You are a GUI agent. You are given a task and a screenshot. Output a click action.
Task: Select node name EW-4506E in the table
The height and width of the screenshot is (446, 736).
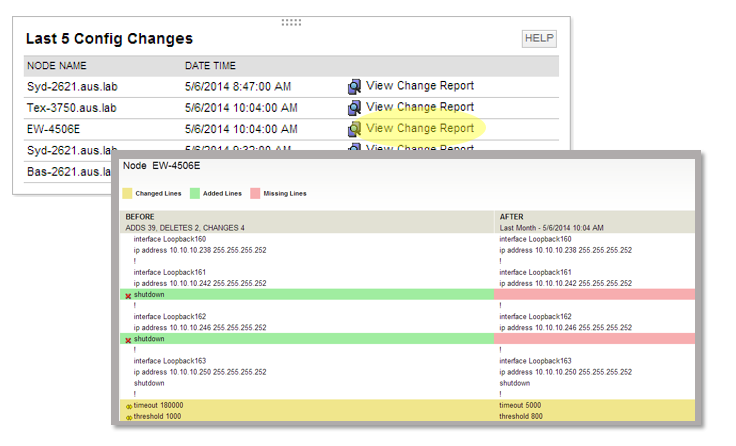pos(54,129)
